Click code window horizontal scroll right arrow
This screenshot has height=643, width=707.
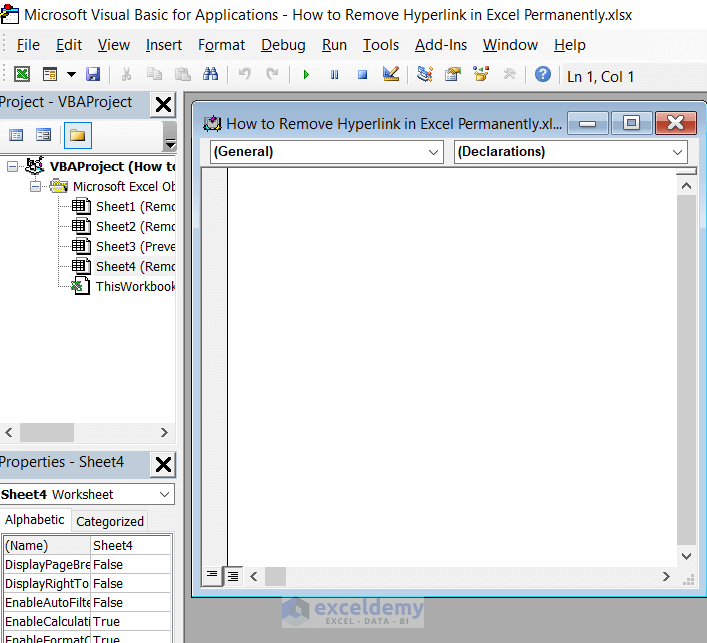[666, 576]
